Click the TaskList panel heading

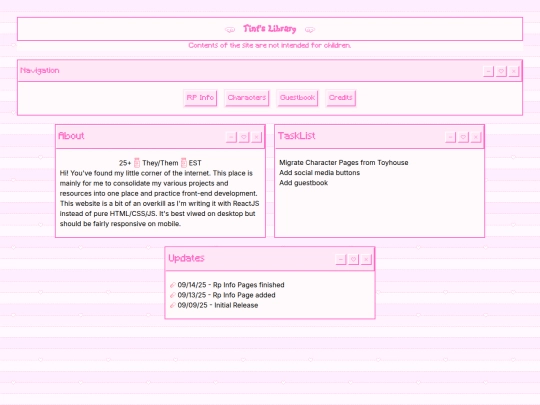point(297,136)
